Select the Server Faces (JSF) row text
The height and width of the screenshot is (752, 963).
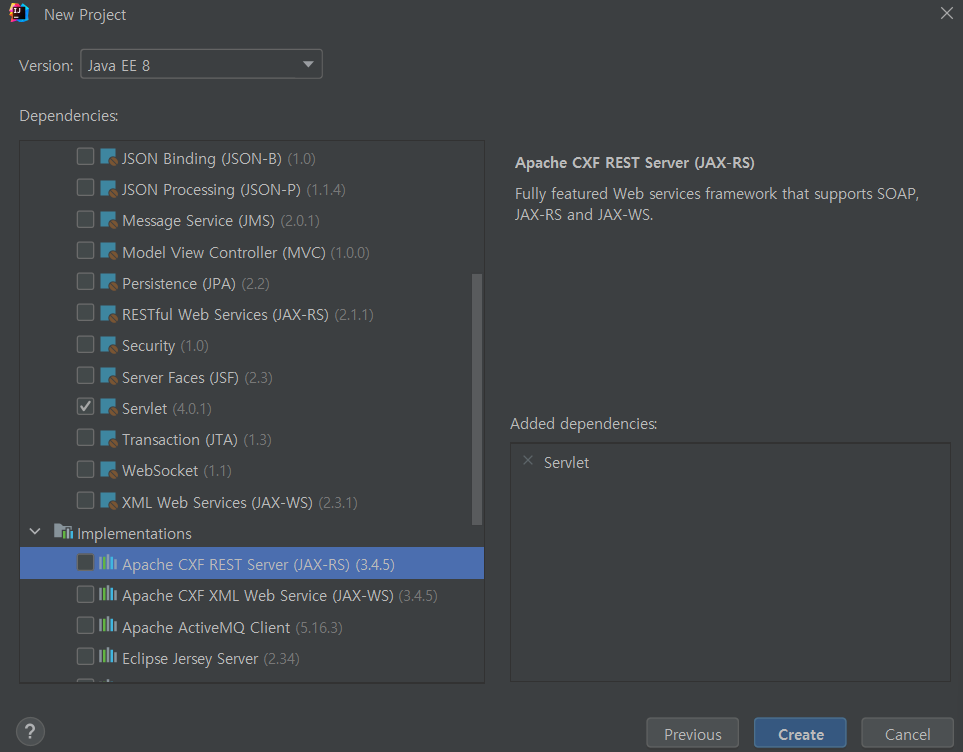tap(197, 377)
